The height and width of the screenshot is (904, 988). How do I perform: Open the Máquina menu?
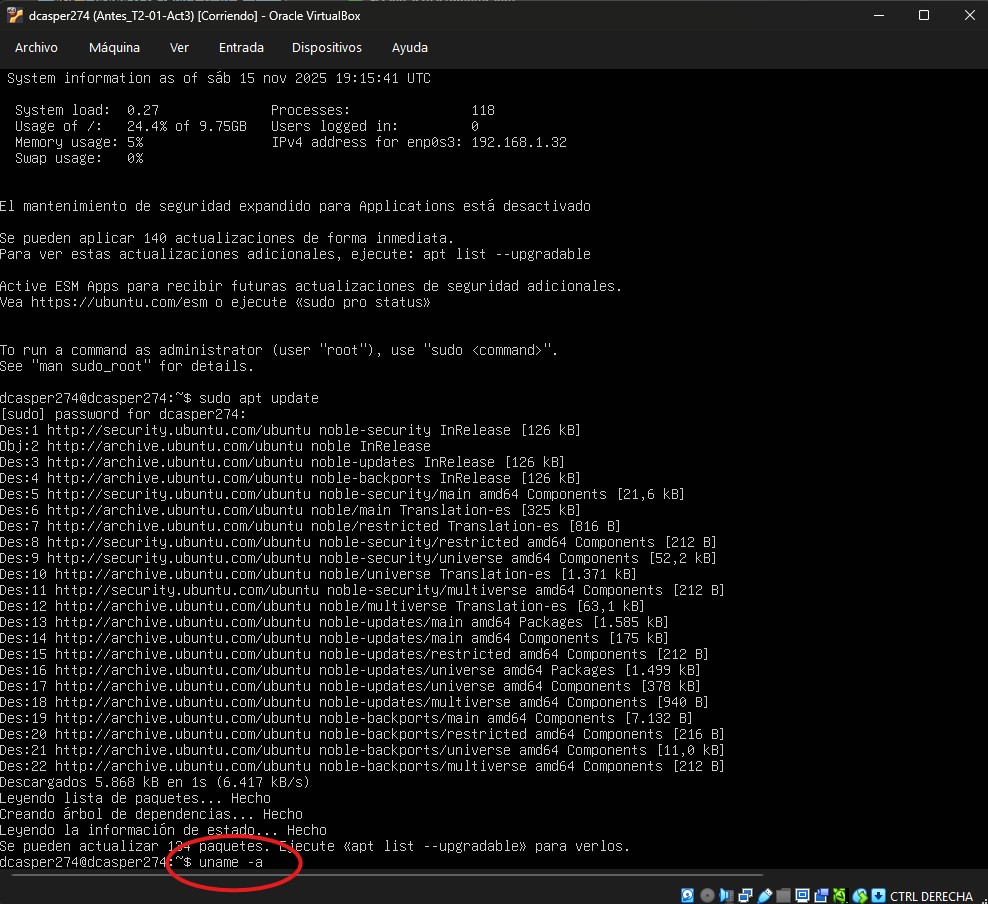[114, 48]
